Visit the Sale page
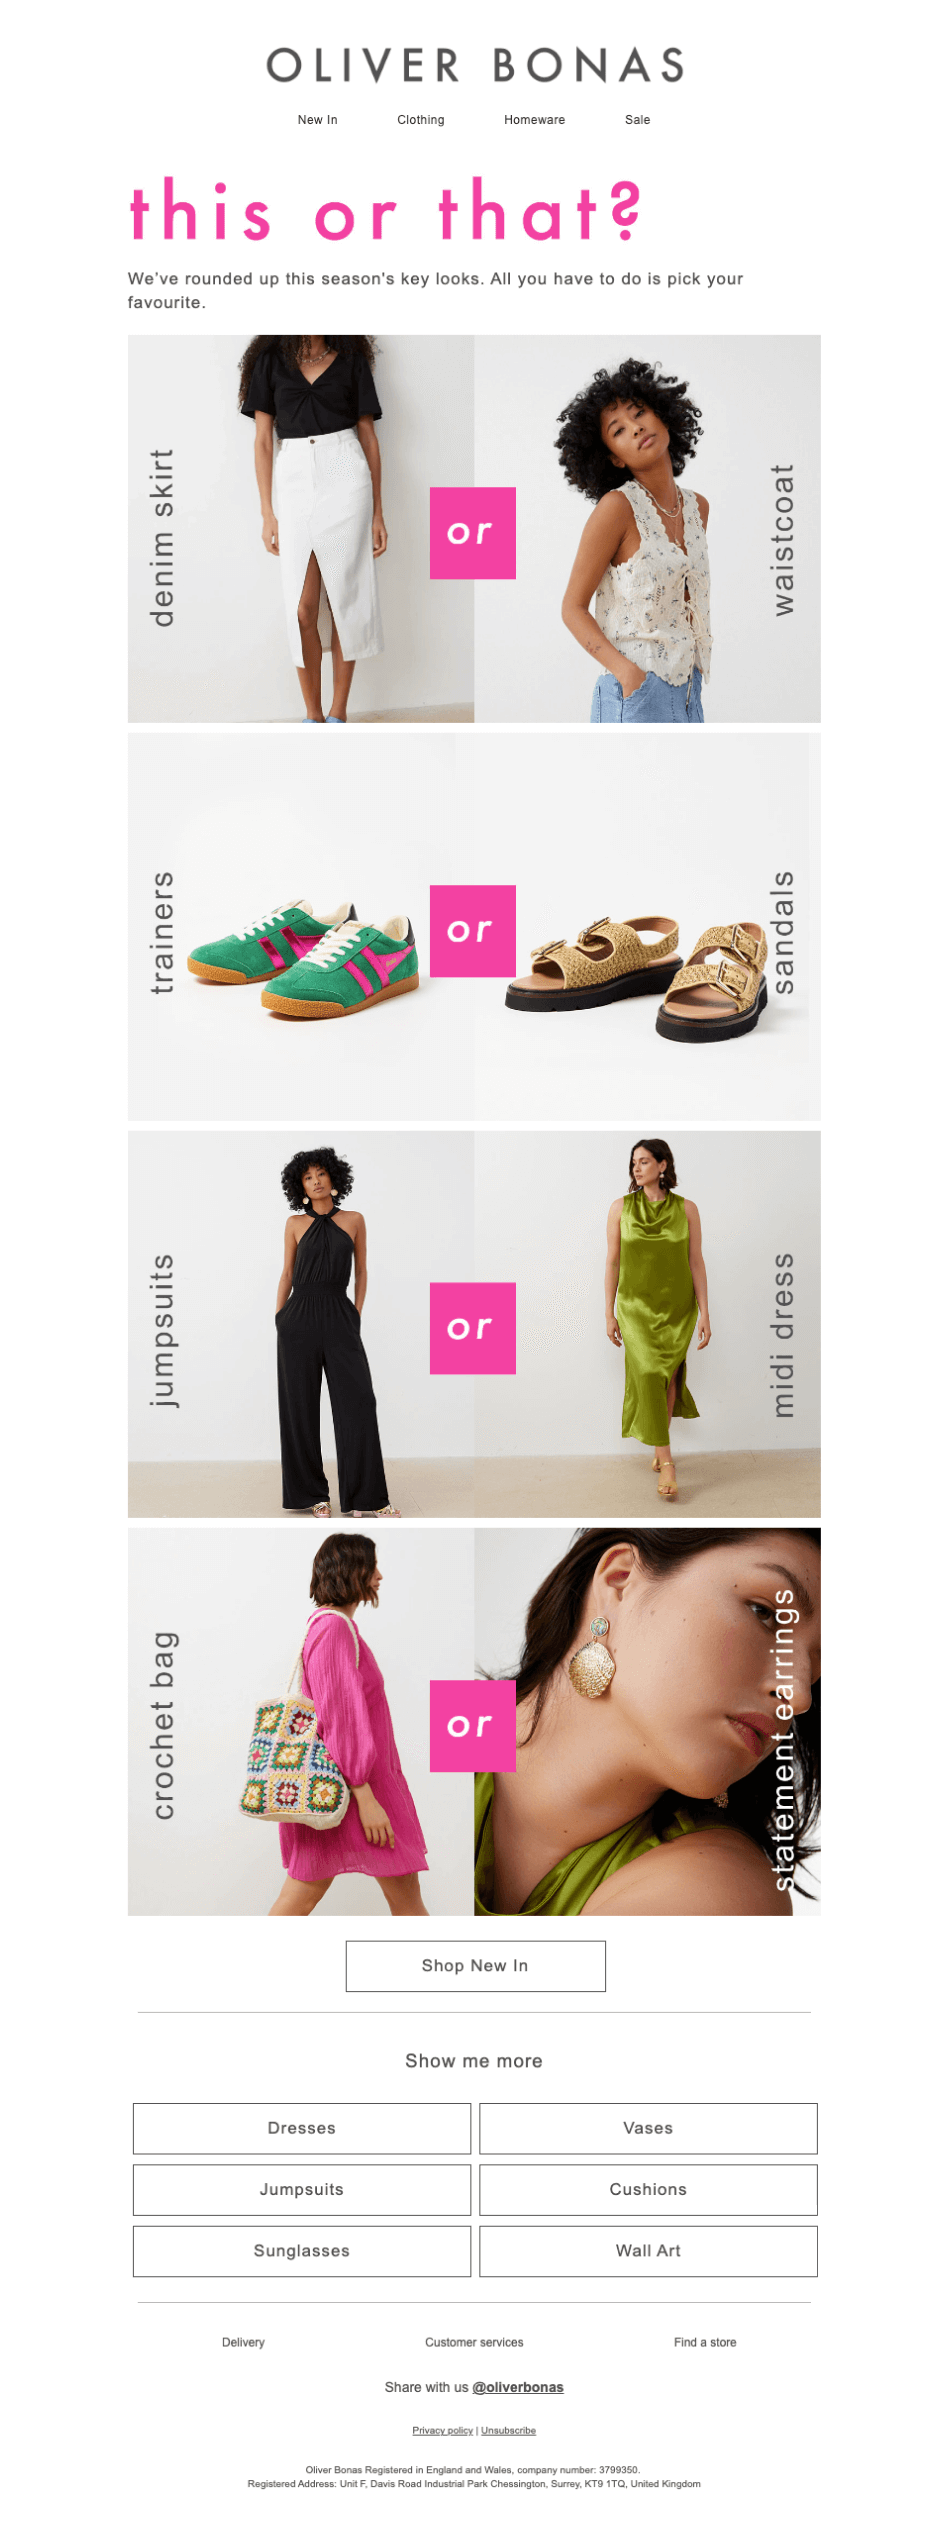 coord(637,120)
